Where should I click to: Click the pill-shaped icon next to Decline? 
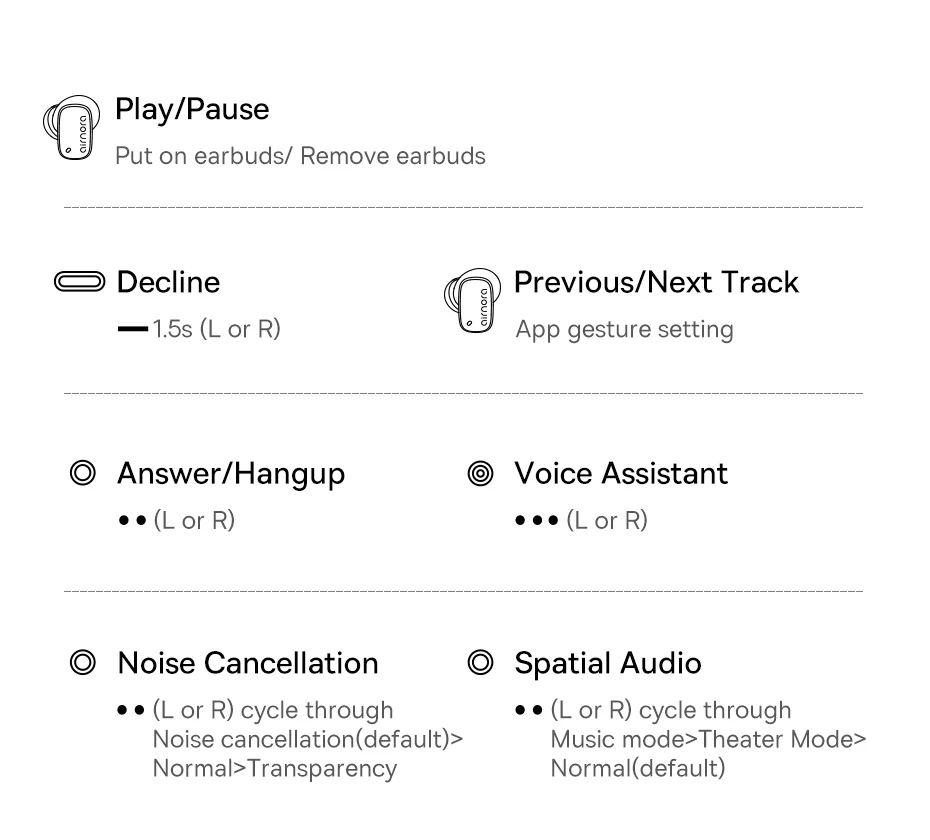point(81,283)
